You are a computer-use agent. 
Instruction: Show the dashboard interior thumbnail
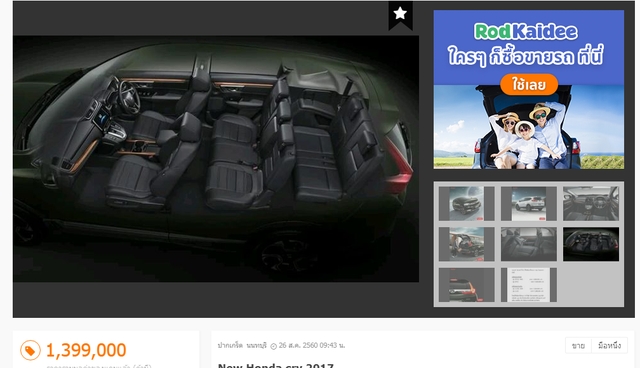pyautogui.click(x=591, y=204)
